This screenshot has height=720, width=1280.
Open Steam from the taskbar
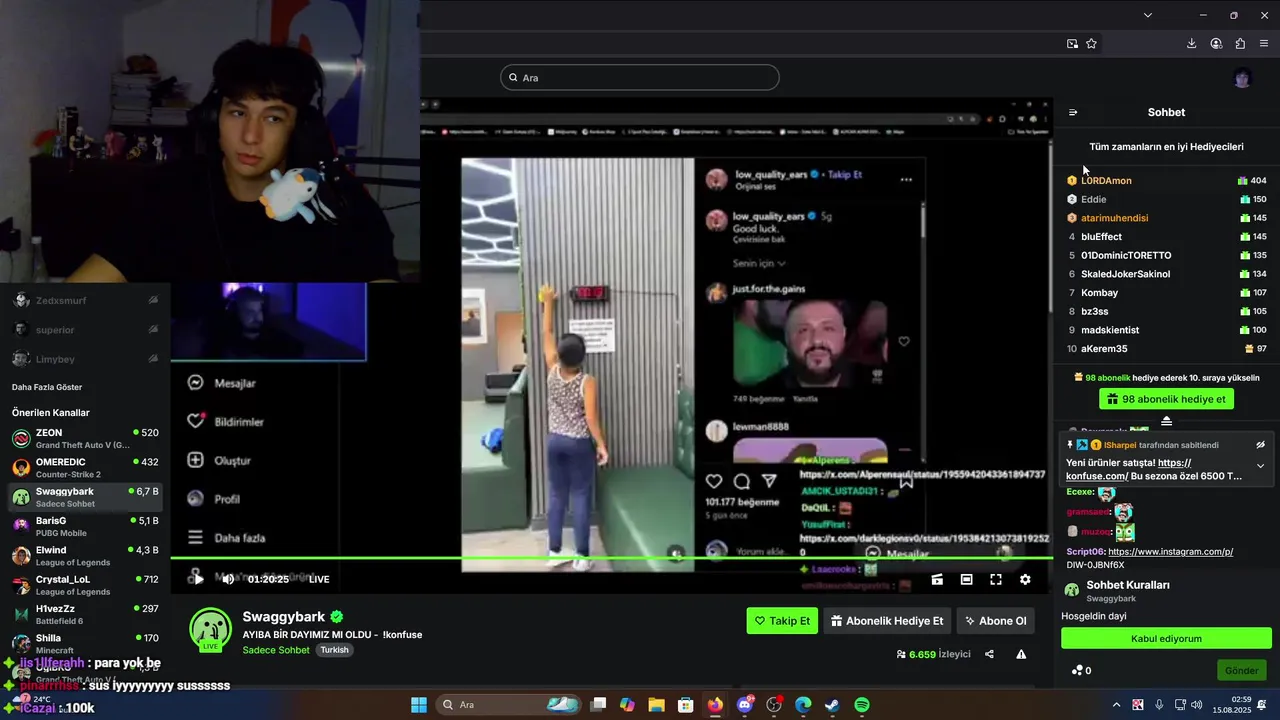point(832,705)
